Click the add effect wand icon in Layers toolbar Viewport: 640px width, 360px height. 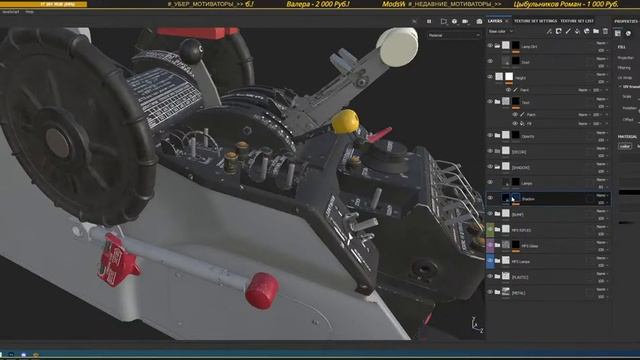pyautogui.click(x=549, y=31)
